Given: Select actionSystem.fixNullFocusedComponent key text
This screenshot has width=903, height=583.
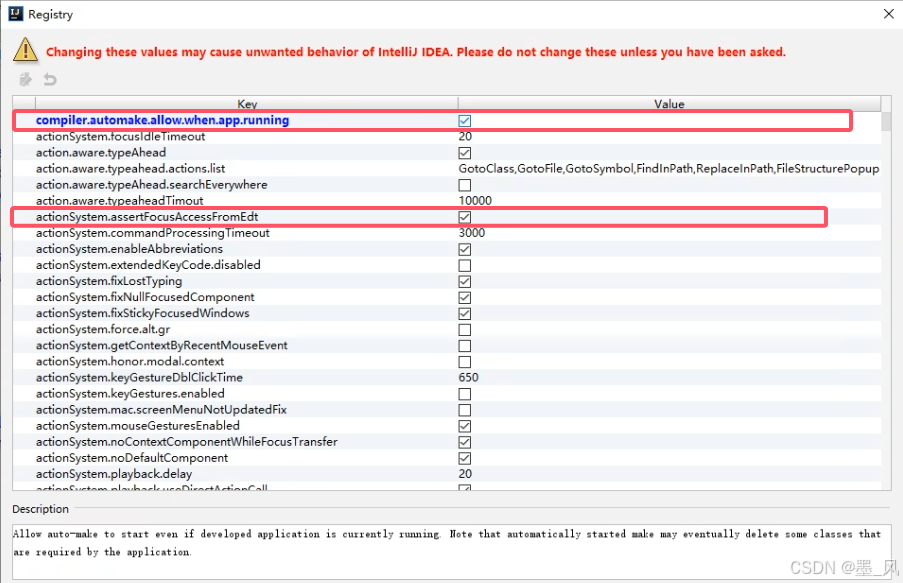Looking at the screenshot, I should tap(145, 298).
